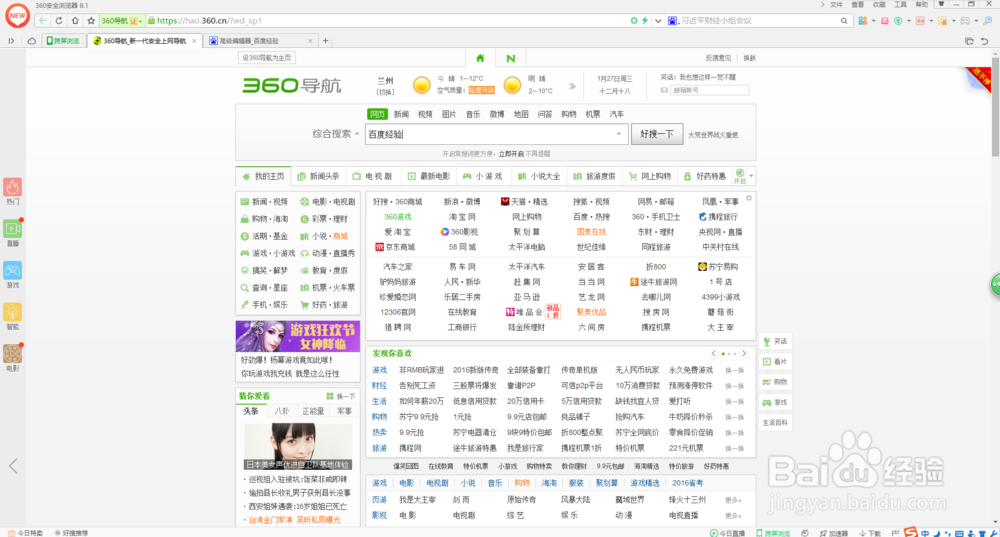
Task: Open new tab with plus button
Action: point(325,41)
